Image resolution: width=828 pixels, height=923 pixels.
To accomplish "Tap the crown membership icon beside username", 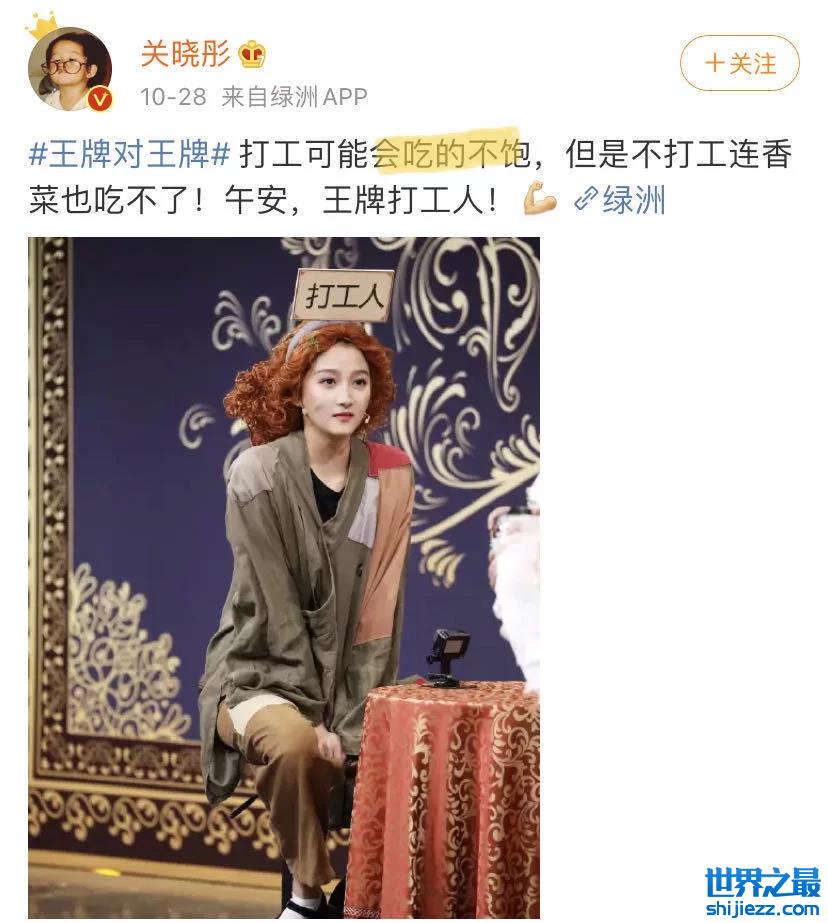I will pyautogui.click(x=252, y=55).
